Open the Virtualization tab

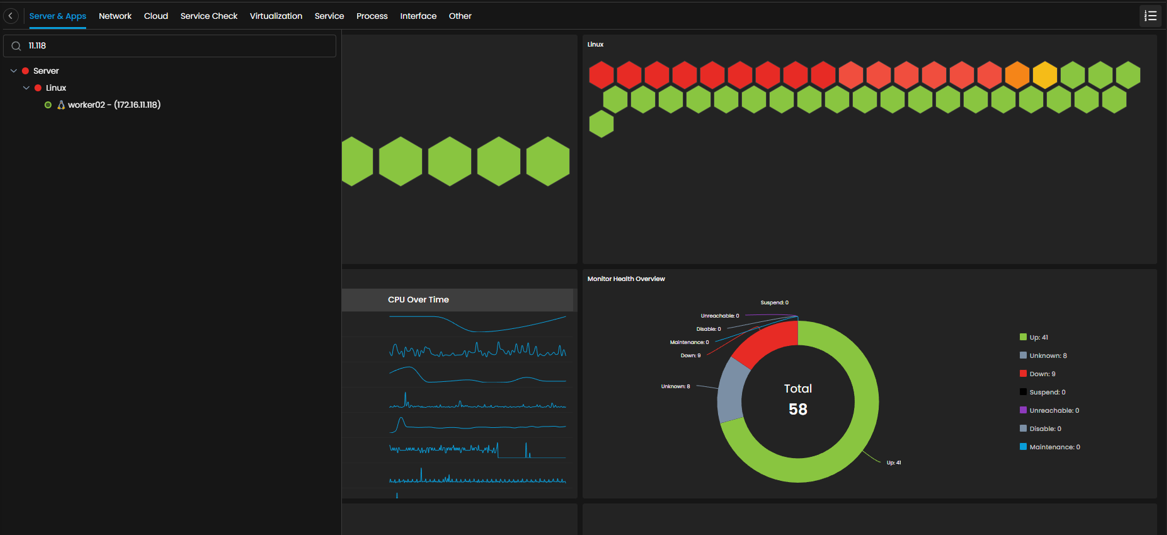point(276,16)
